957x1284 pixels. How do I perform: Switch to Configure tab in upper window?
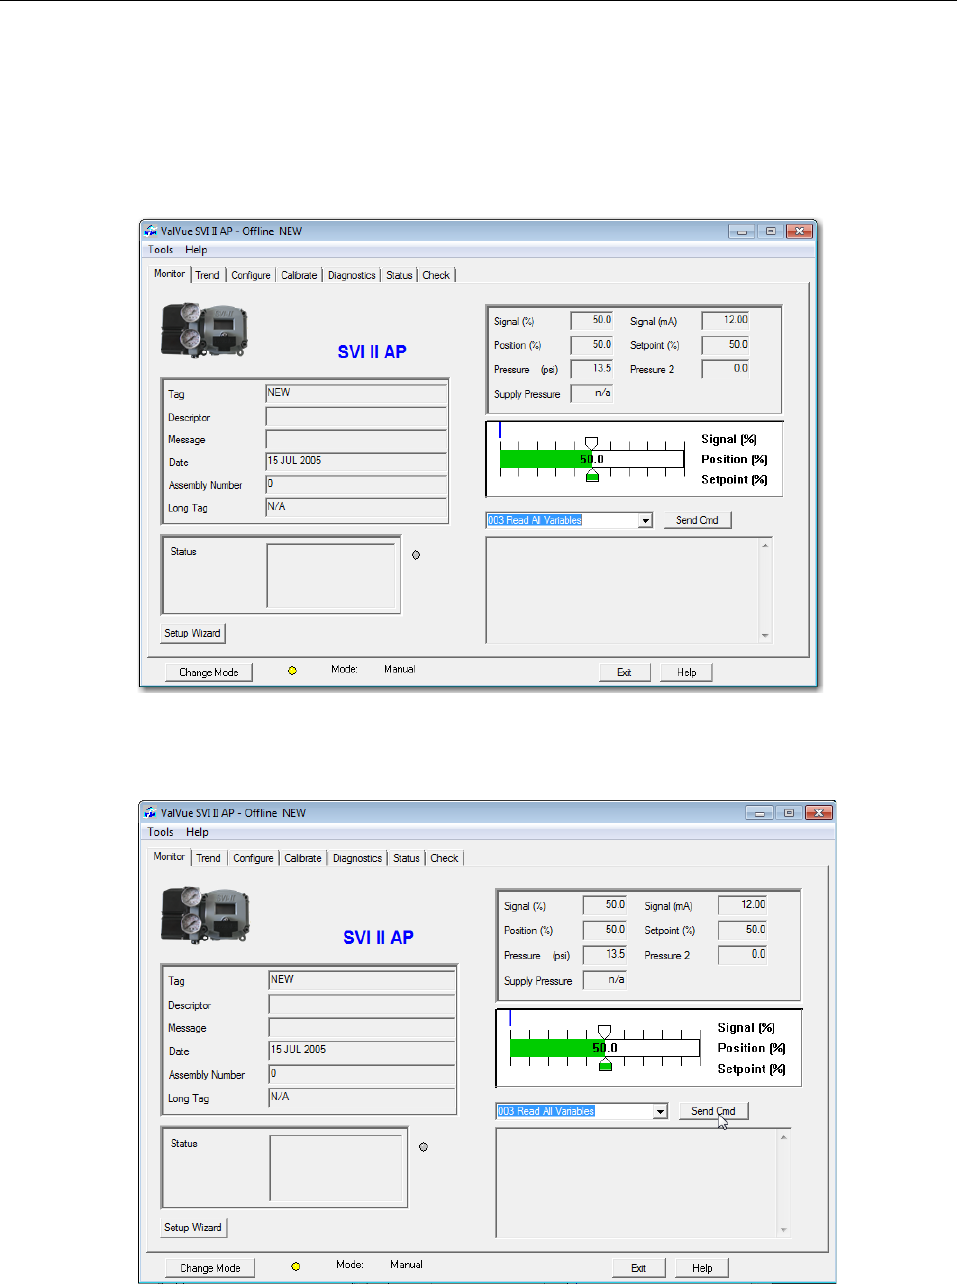tap(251, 275)
